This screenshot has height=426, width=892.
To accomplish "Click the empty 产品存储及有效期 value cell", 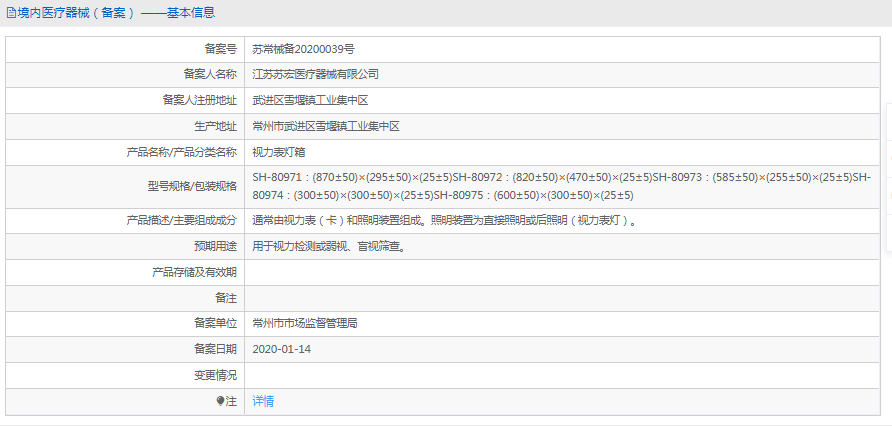I will point(562,272).
